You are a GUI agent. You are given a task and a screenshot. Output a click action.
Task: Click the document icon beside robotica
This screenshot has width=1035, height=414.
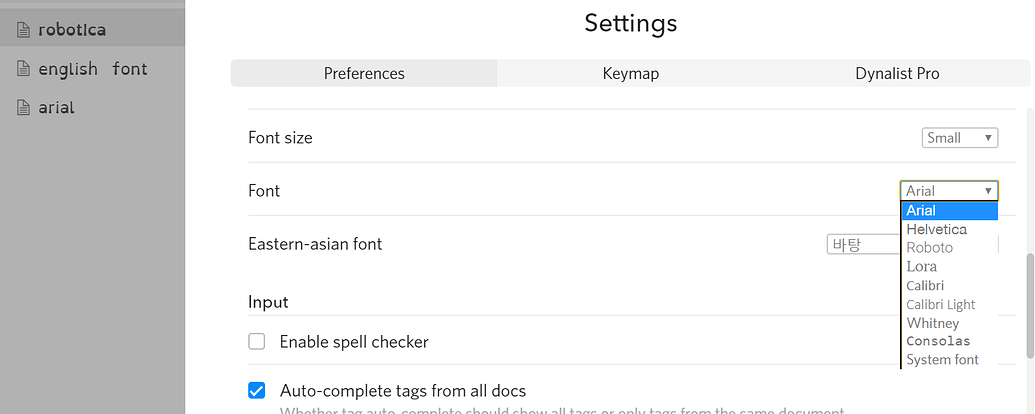[x=23, y=30]
